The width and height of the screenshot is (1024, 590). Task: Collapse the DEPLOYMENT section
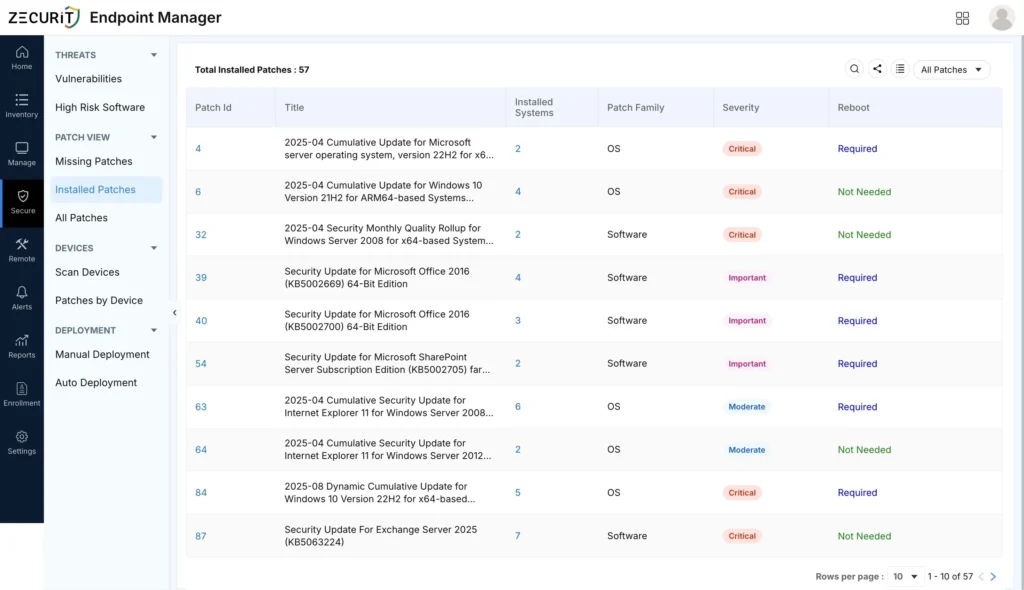tap(153, 331)
